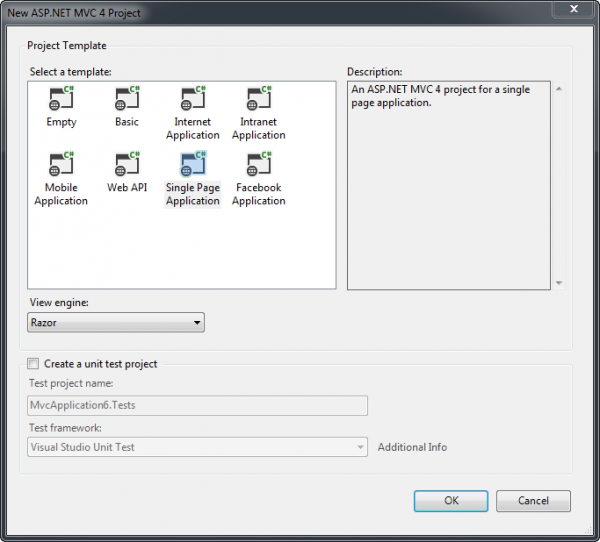Image resolution: width=600 pixels, height=542 pixels.
Task: Pick the Intranet Application template icon
Action: [x=259, y=98]
